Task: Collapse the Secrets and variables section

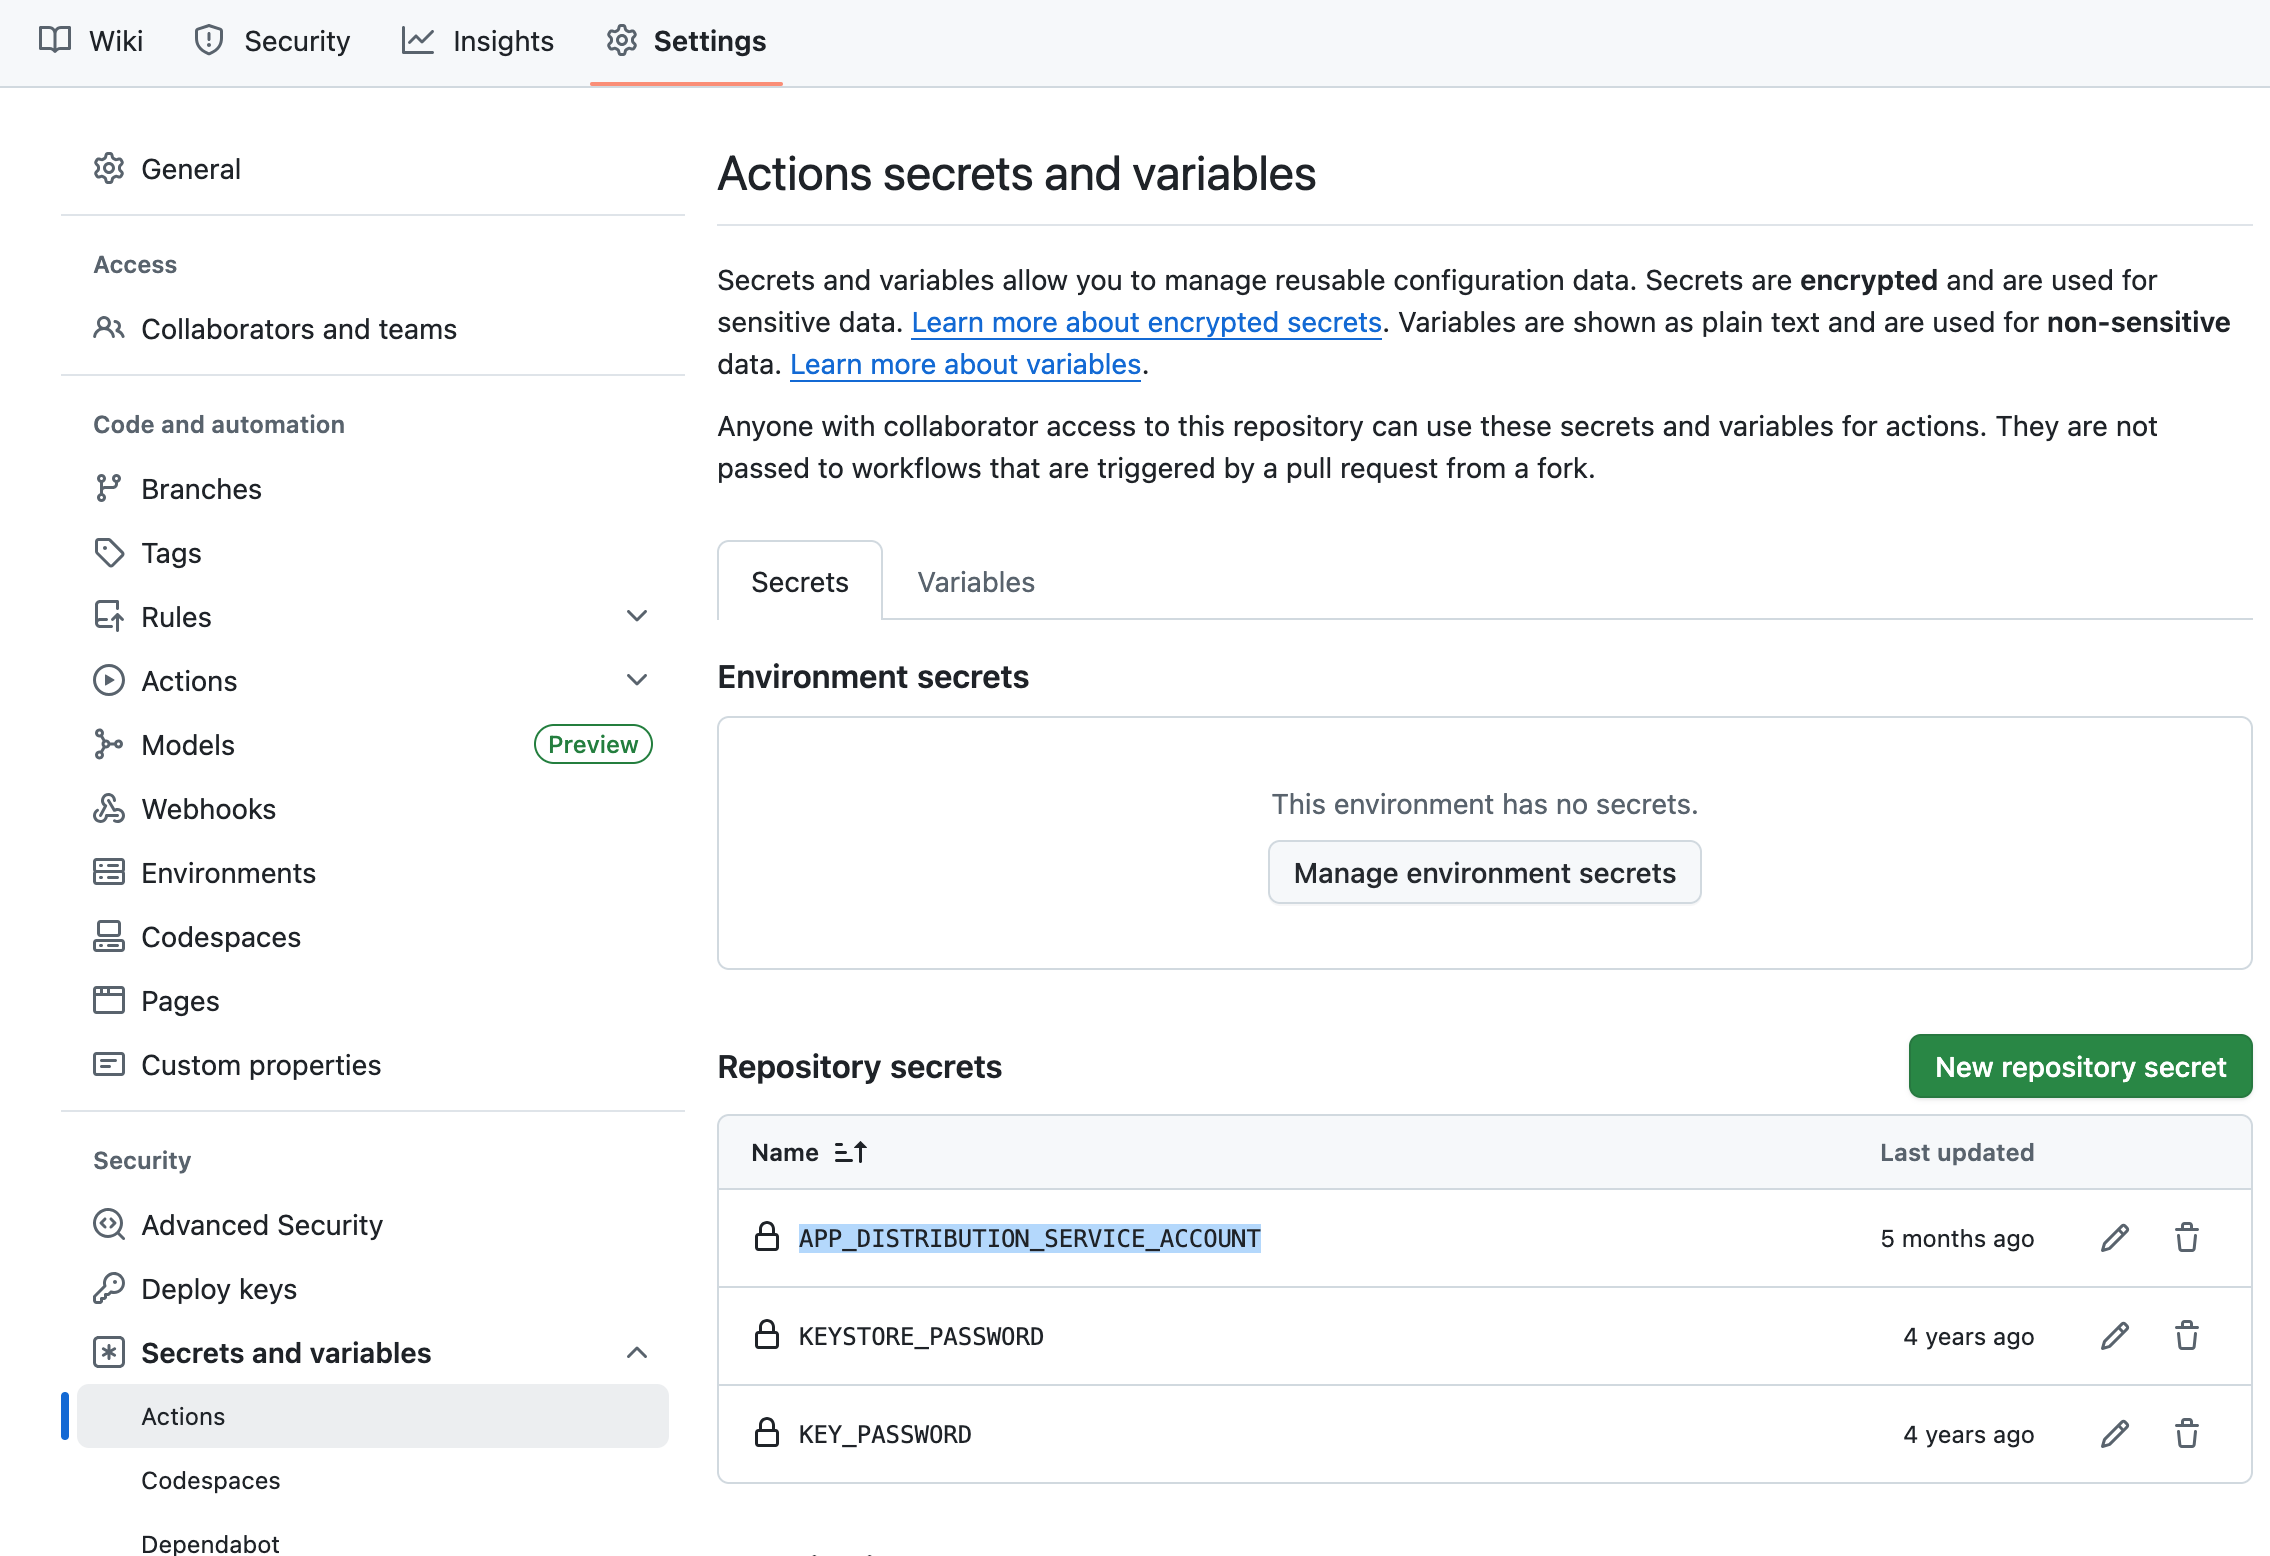Action: click(x=637, y=1353)
